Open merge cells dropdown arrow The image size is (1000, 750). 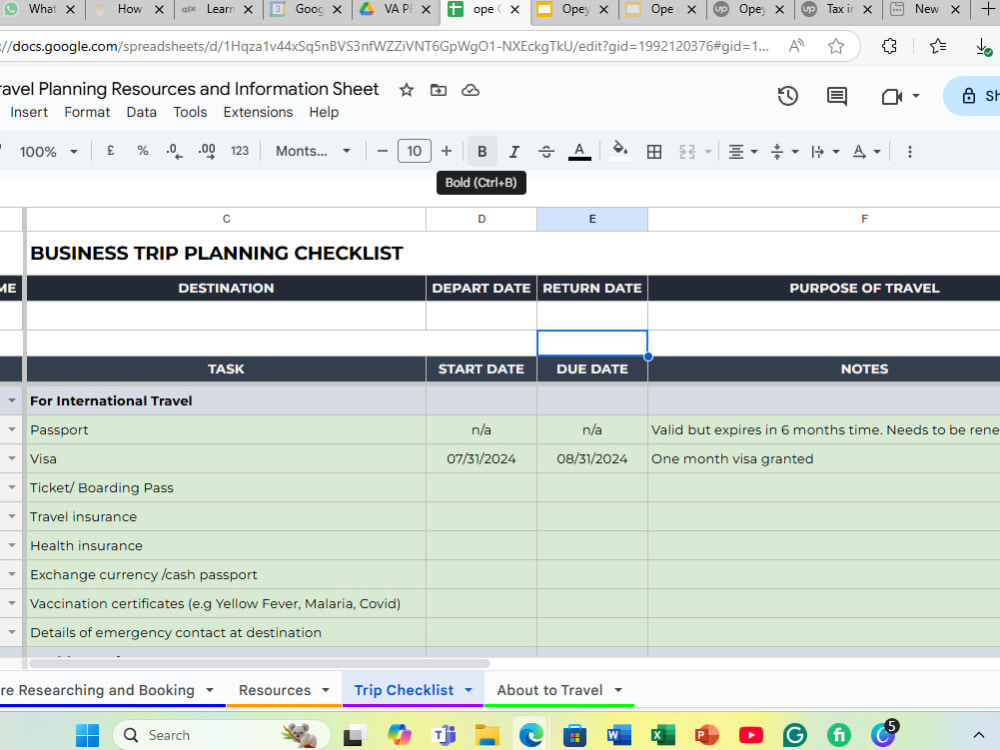click(708, 152)
